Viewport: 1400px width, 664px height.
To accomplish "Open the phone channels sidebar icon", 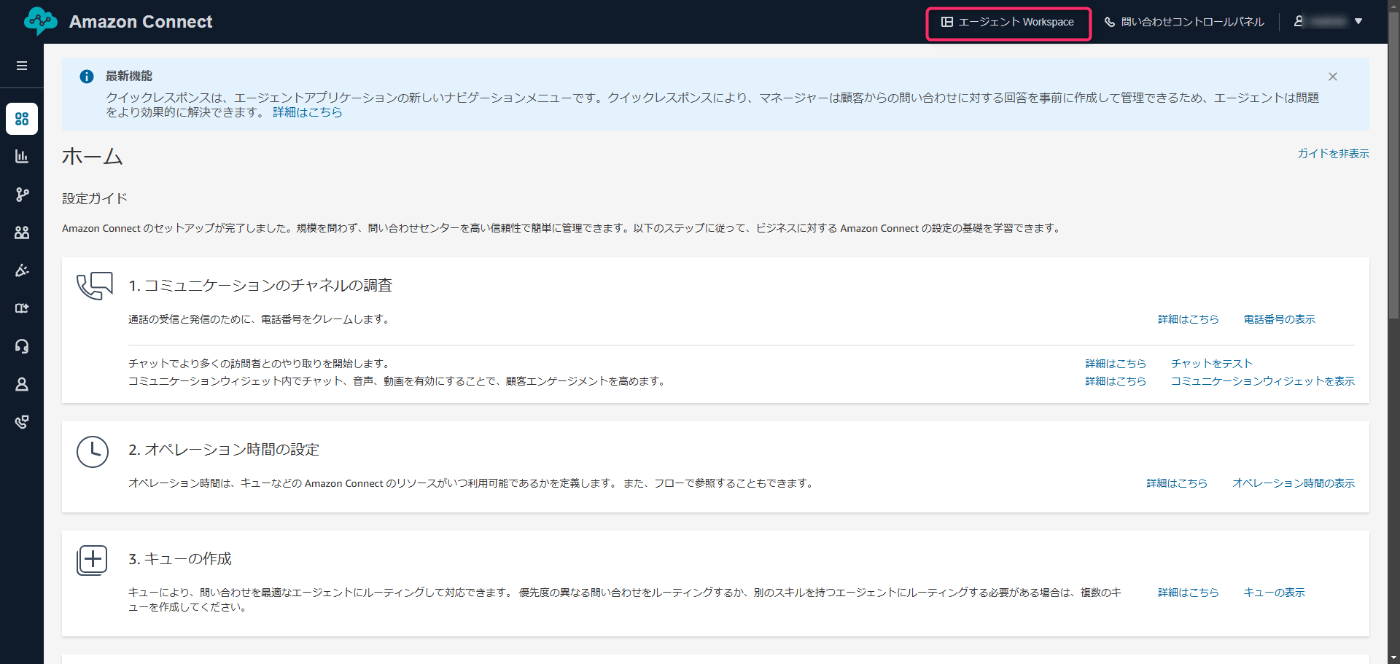I will coord(22,422).
